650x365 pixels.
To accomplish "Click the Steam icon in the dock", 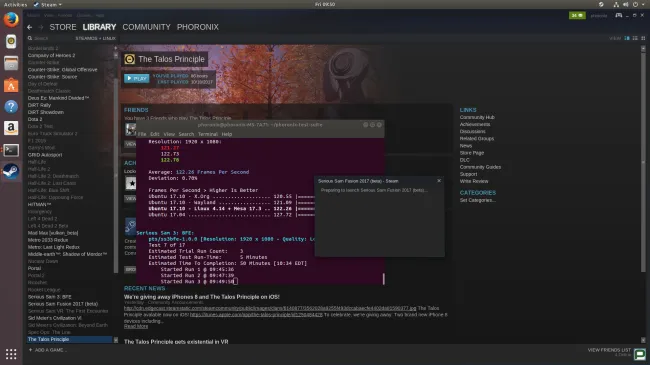I will pos(11,171).
